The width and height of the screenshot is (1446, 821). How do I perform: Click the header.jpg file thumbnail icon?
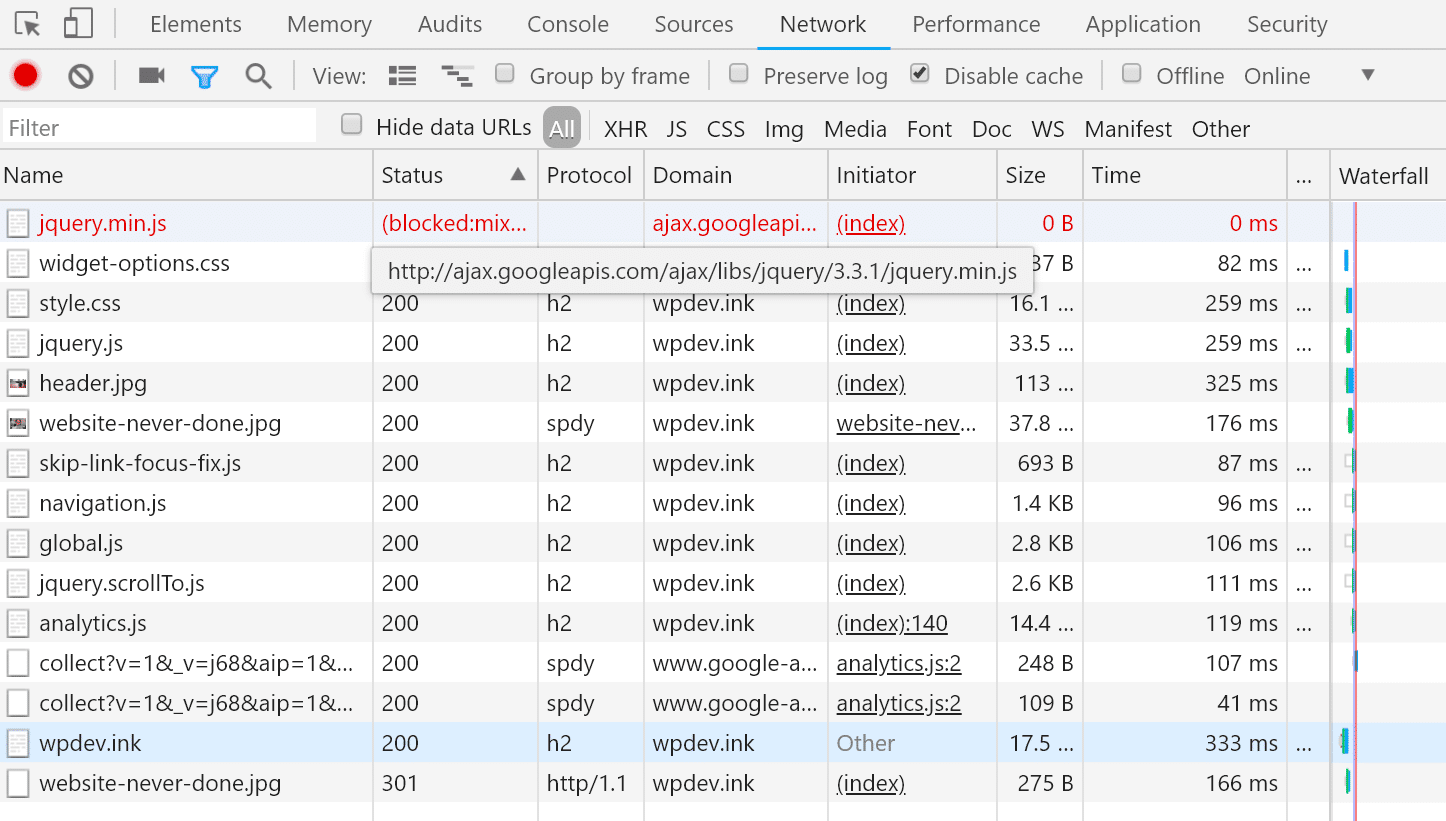18,383
